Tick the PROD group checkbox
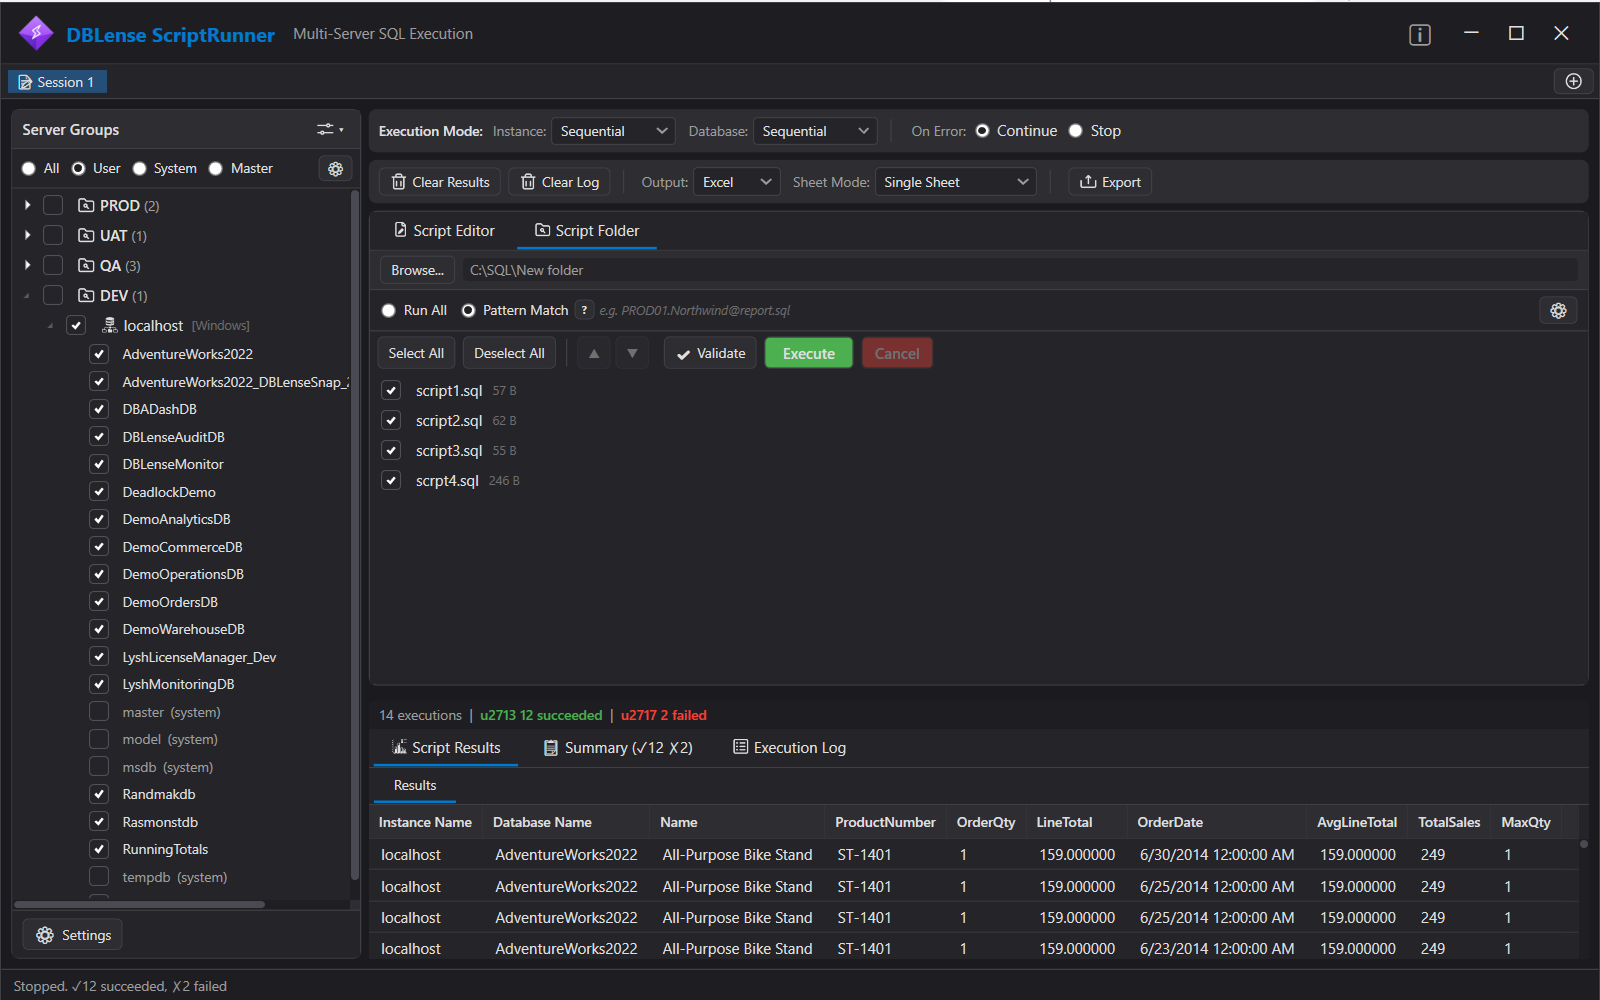Screen dimensions: 1600x1000 [53, 205]
